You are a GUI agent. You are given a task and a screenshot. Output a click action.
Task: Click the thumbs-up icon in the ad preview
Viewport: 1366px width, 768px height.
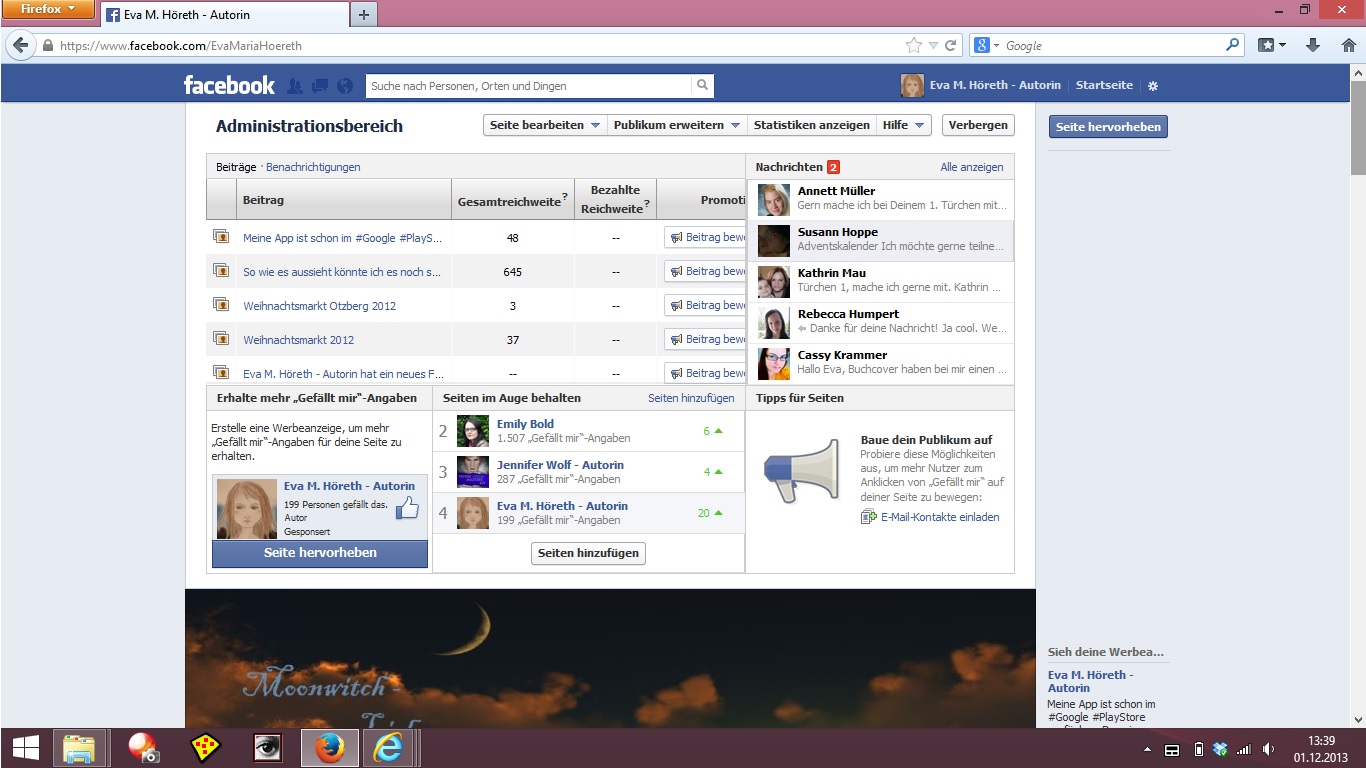pyautogui.click(x=407, y=509)
